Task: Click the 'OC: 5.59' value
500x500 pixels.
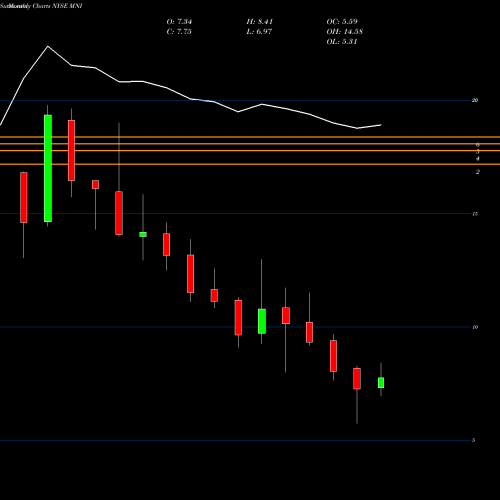Action: pyautogui.click(x=342, y=22)
